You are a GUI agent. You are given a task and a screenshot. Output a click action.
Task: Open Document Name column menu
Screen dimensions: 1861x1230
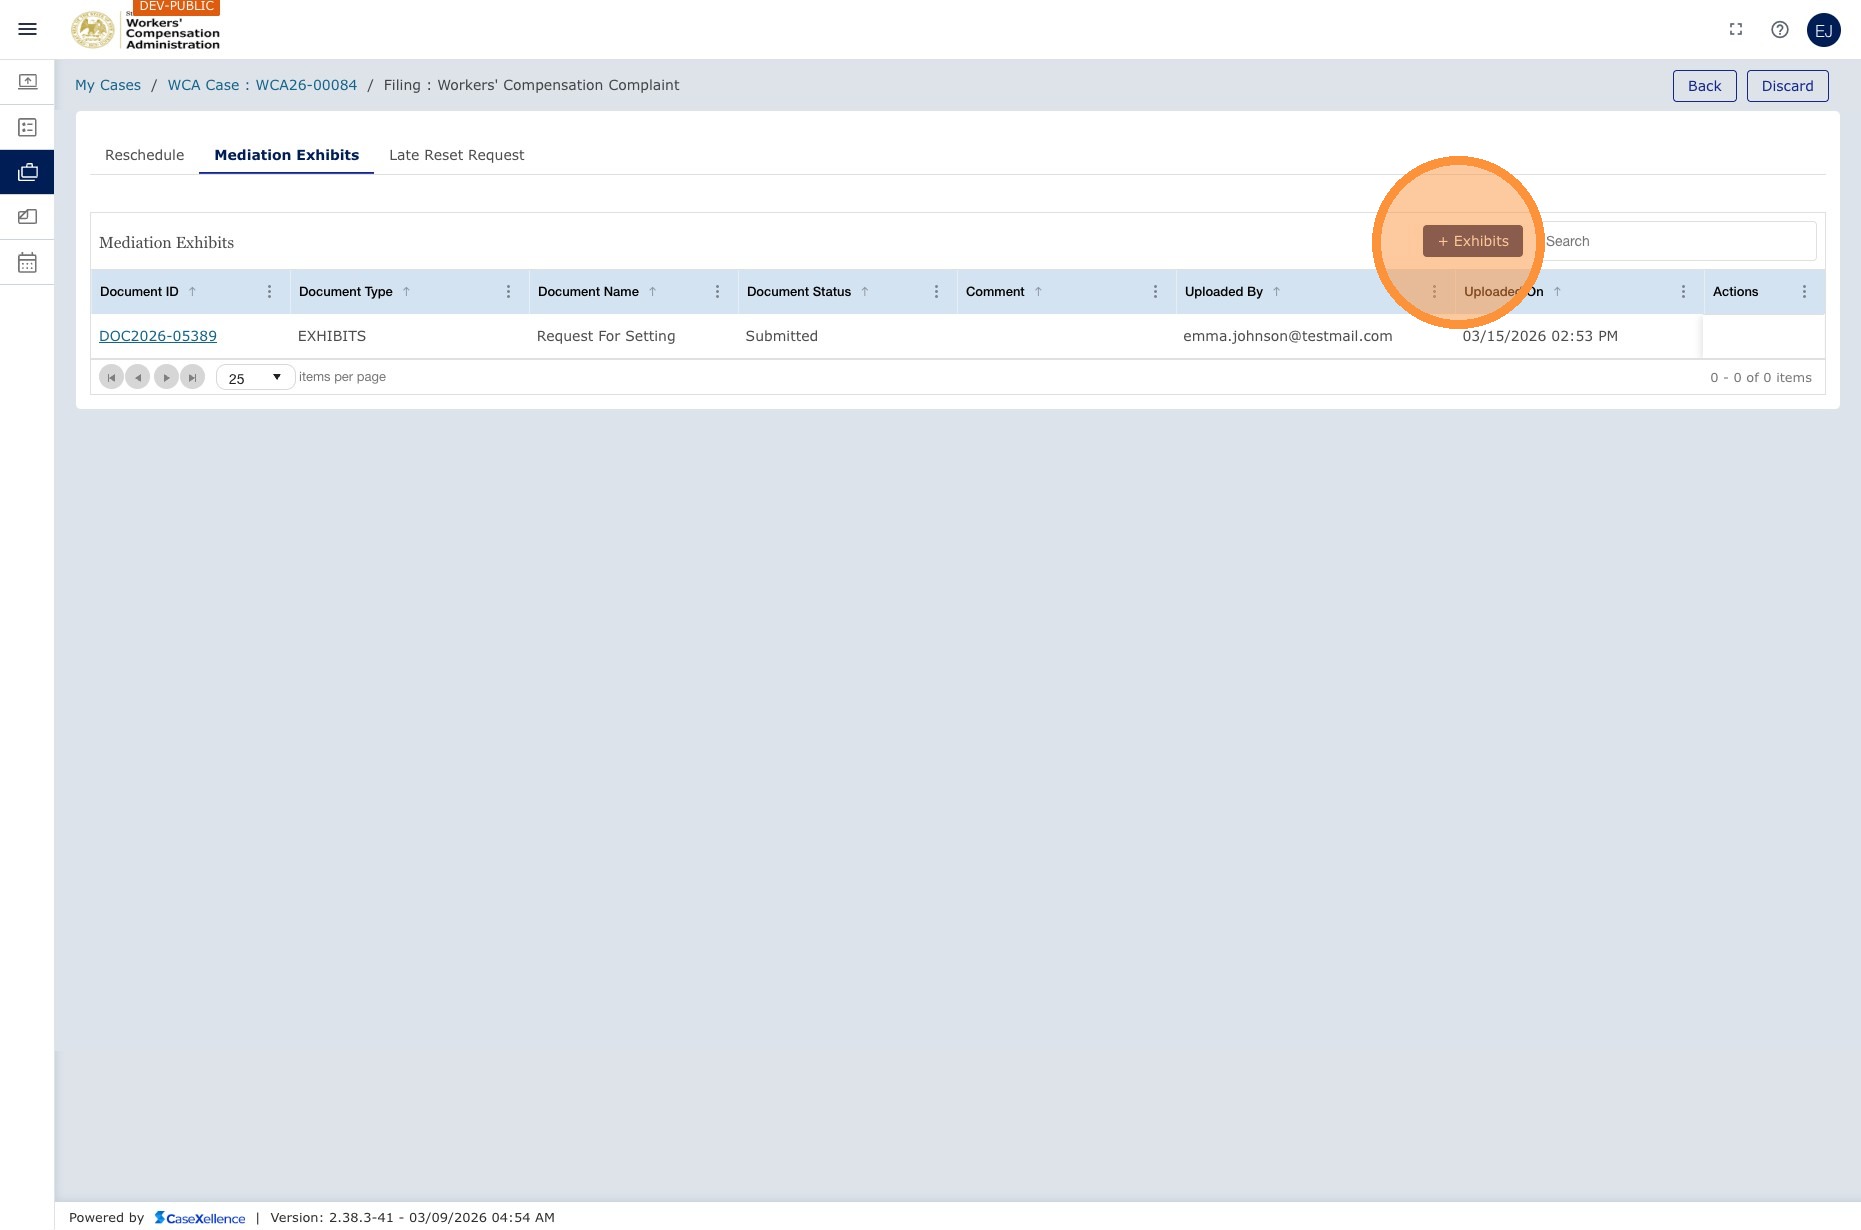tap(717, 292)
